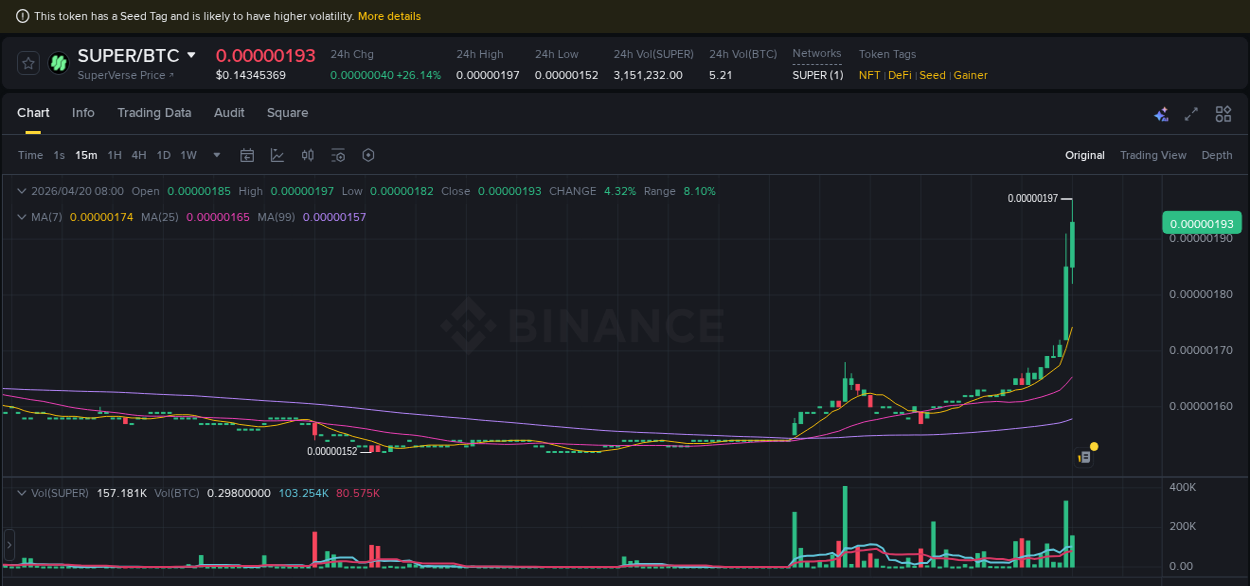Switch chart mode to Depth

(x=1217, y=155)
